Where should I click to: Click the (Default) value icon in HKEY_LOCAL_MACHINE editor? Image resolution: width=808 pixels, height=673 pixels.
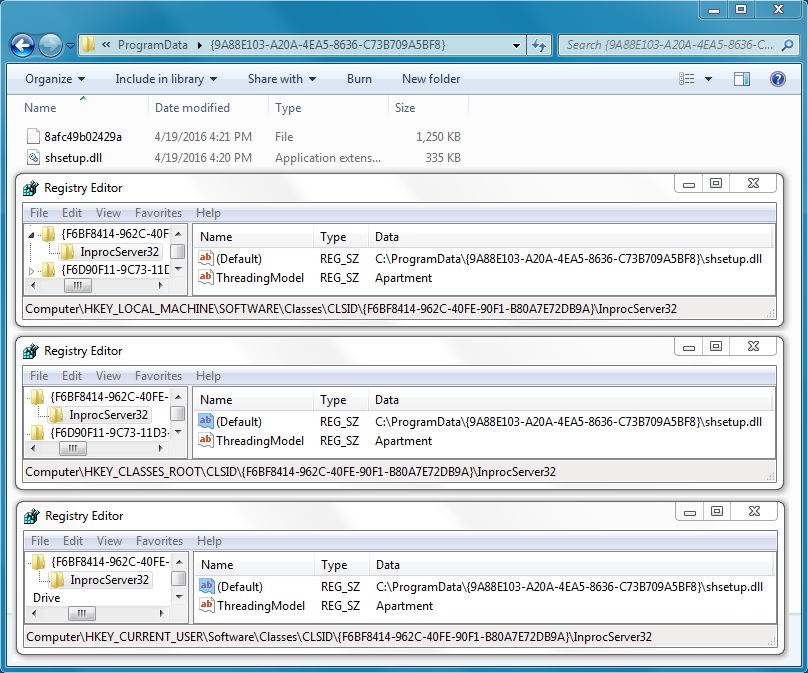(206, 258)
